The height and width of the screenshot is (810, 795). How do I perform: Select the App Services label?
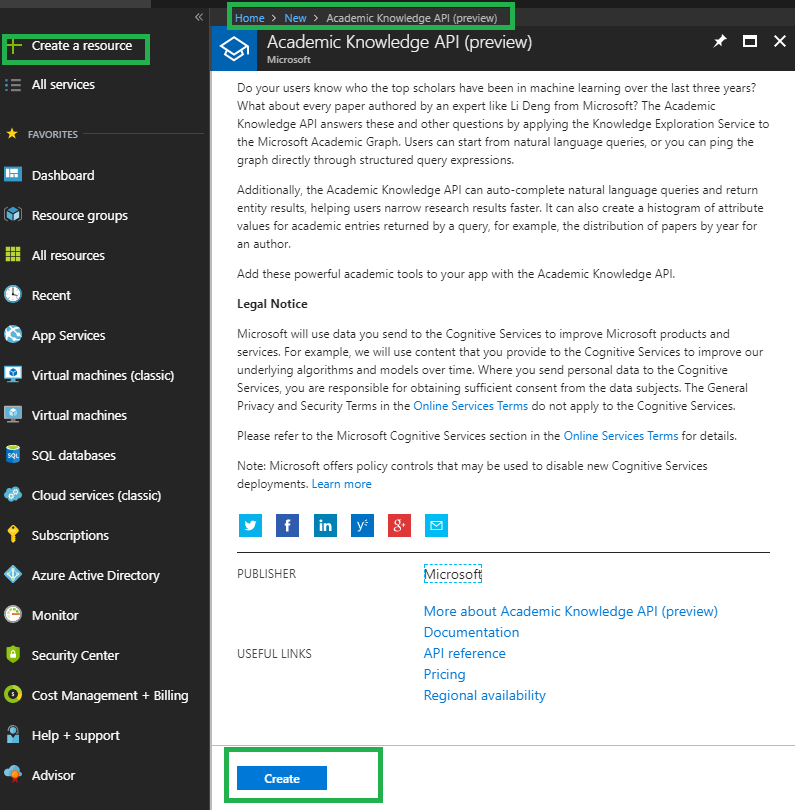pos(68,335)
